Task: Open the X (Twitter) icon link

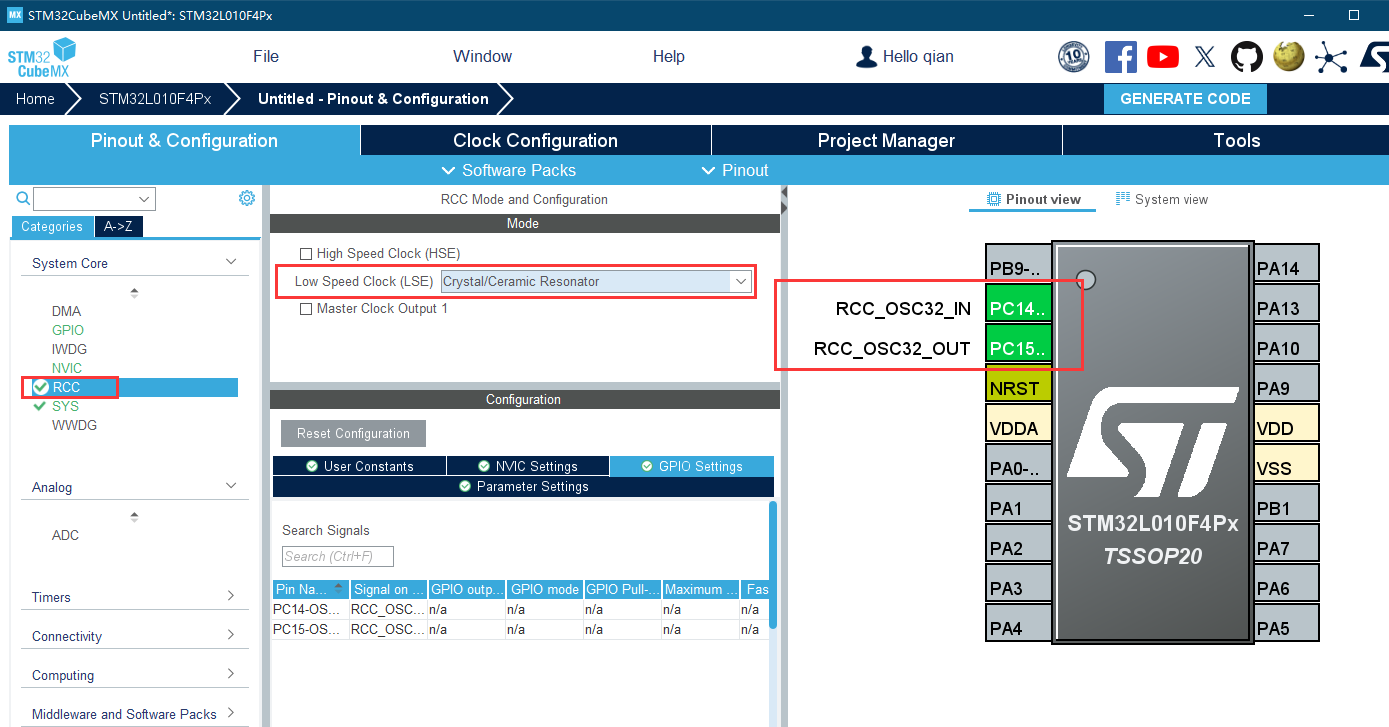Action: pyautogui.click(x=1205, y=57)
